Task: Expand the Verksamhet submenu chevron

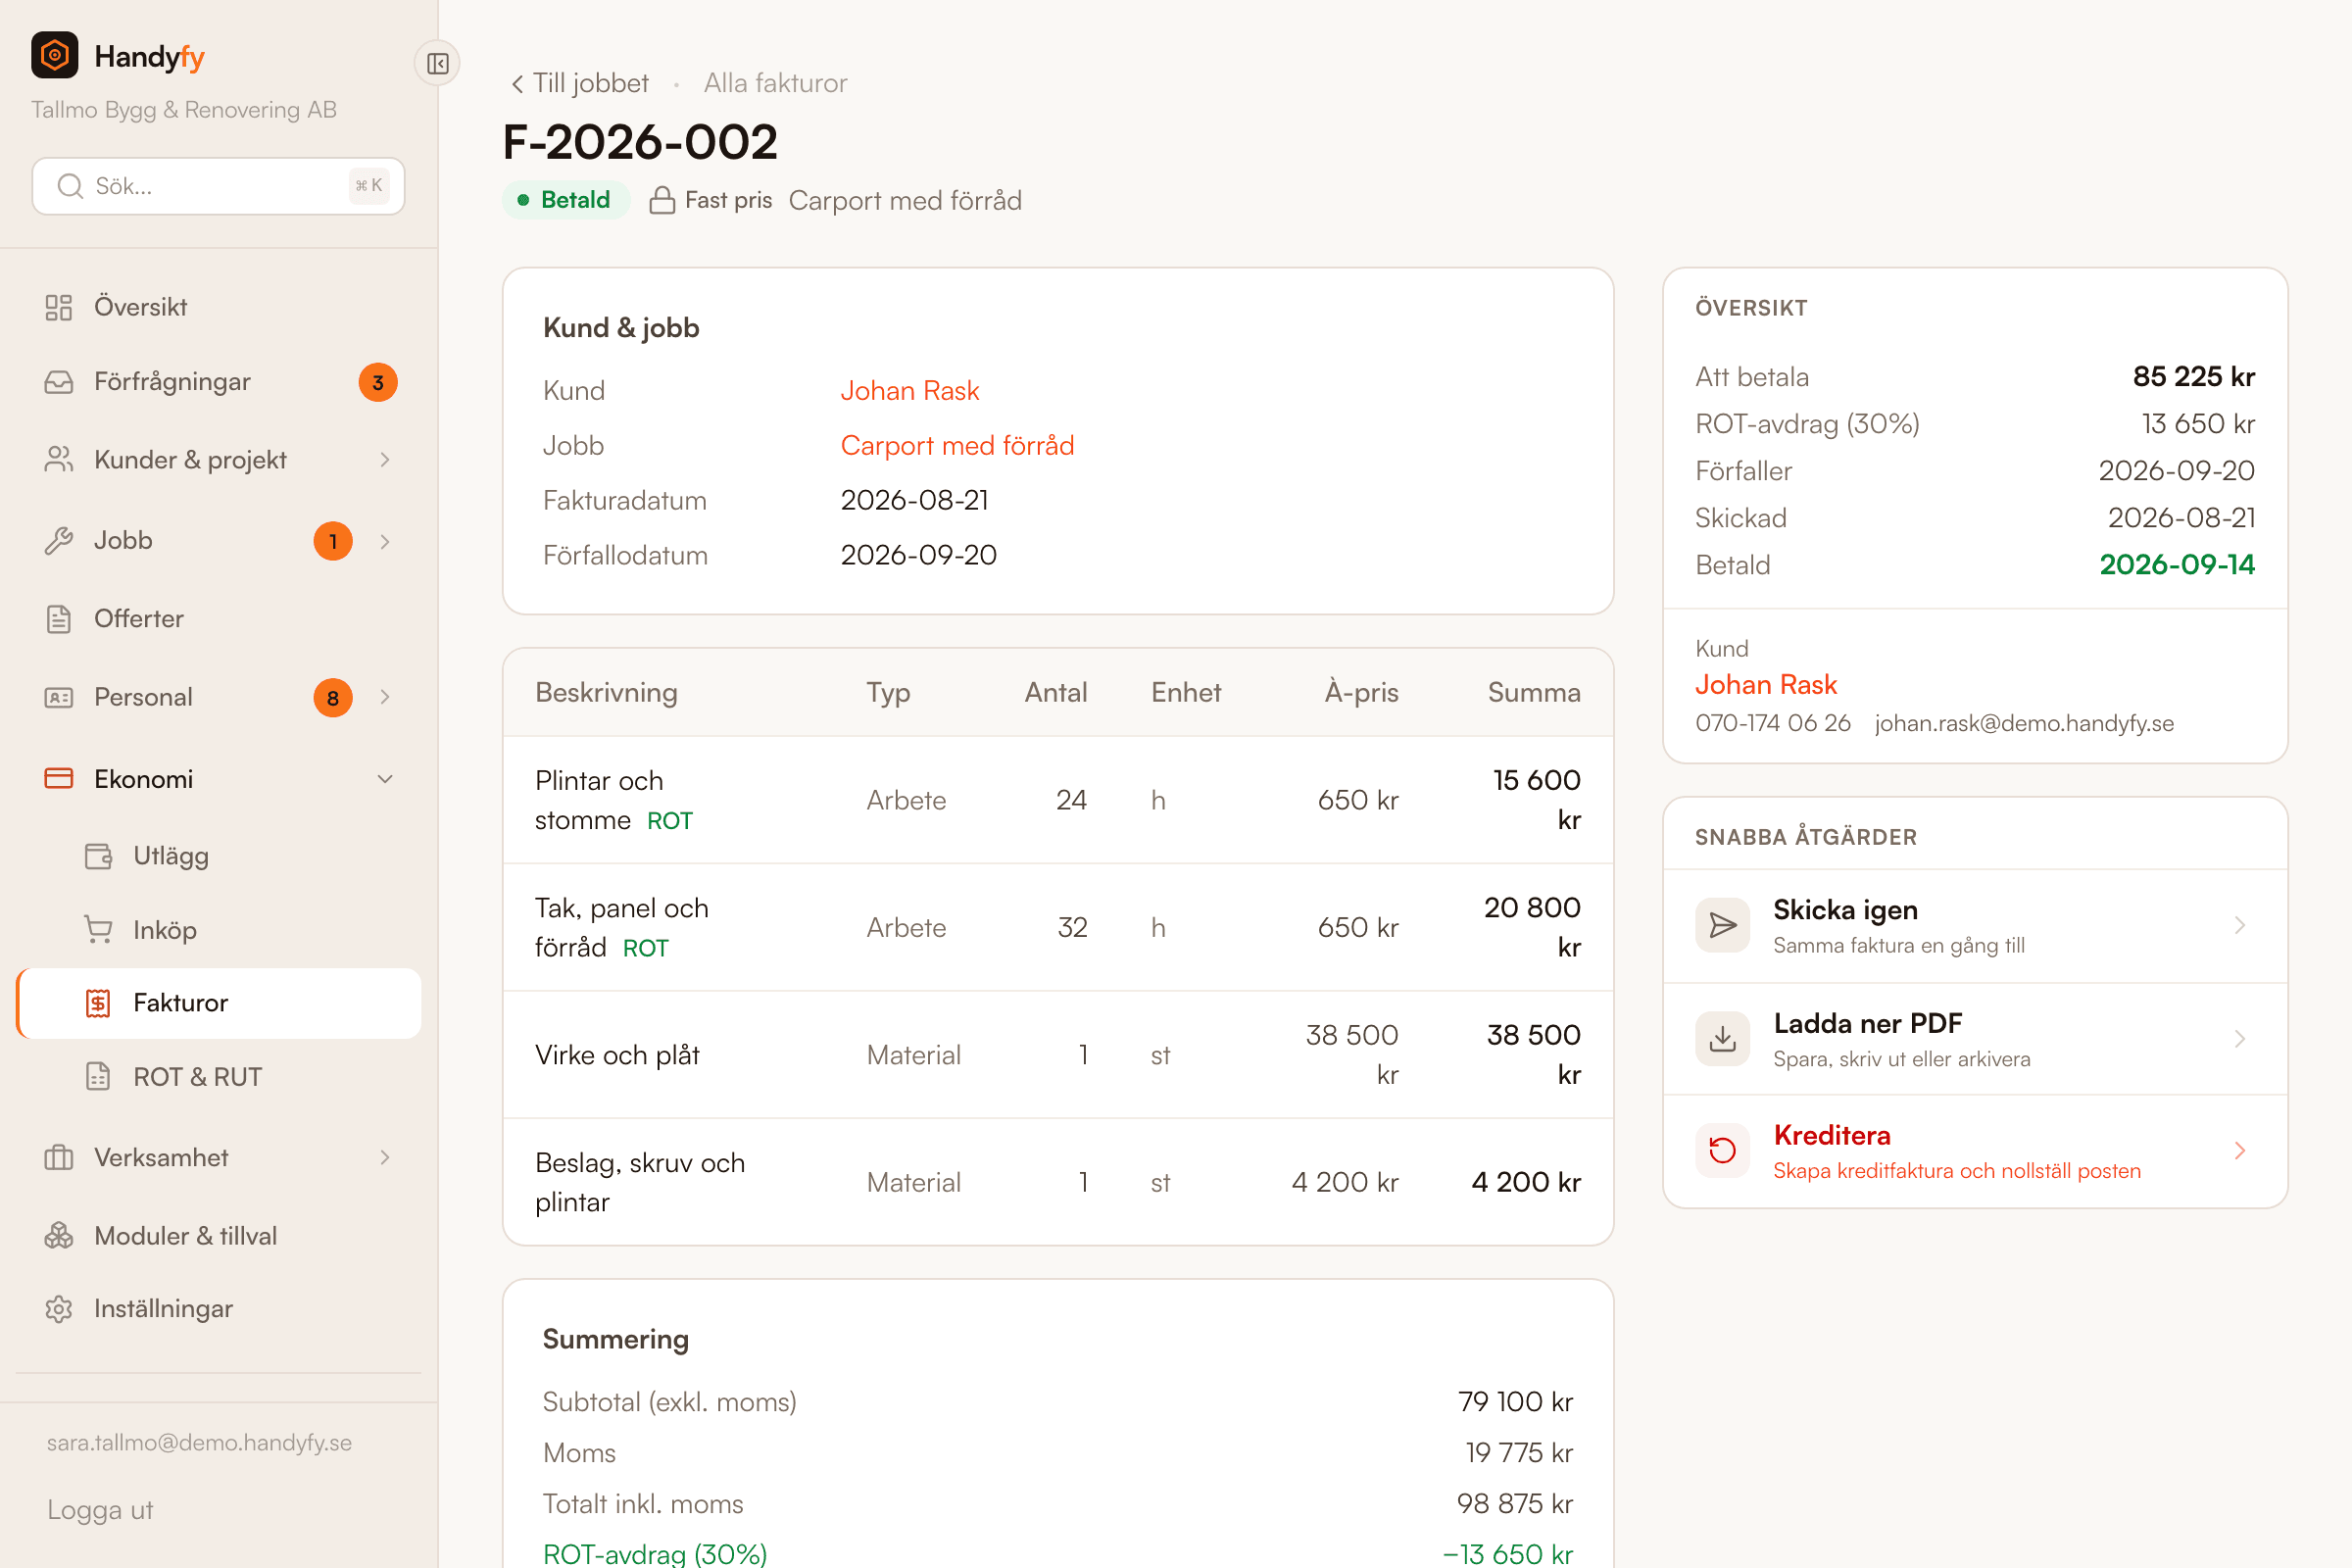Action: pos(385,1158)
